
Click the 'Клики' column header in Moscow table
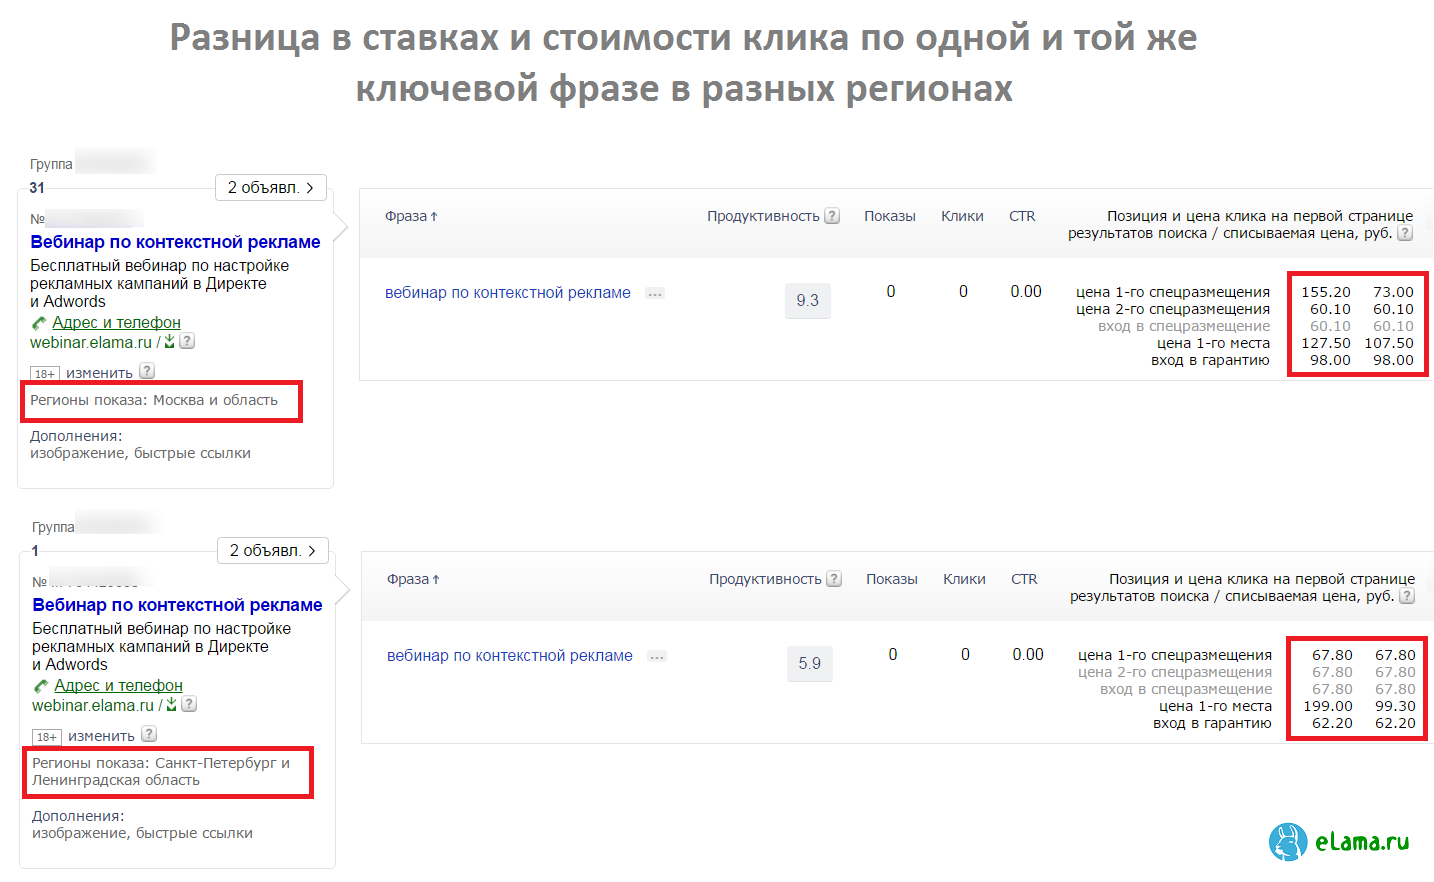coord(962,216)
